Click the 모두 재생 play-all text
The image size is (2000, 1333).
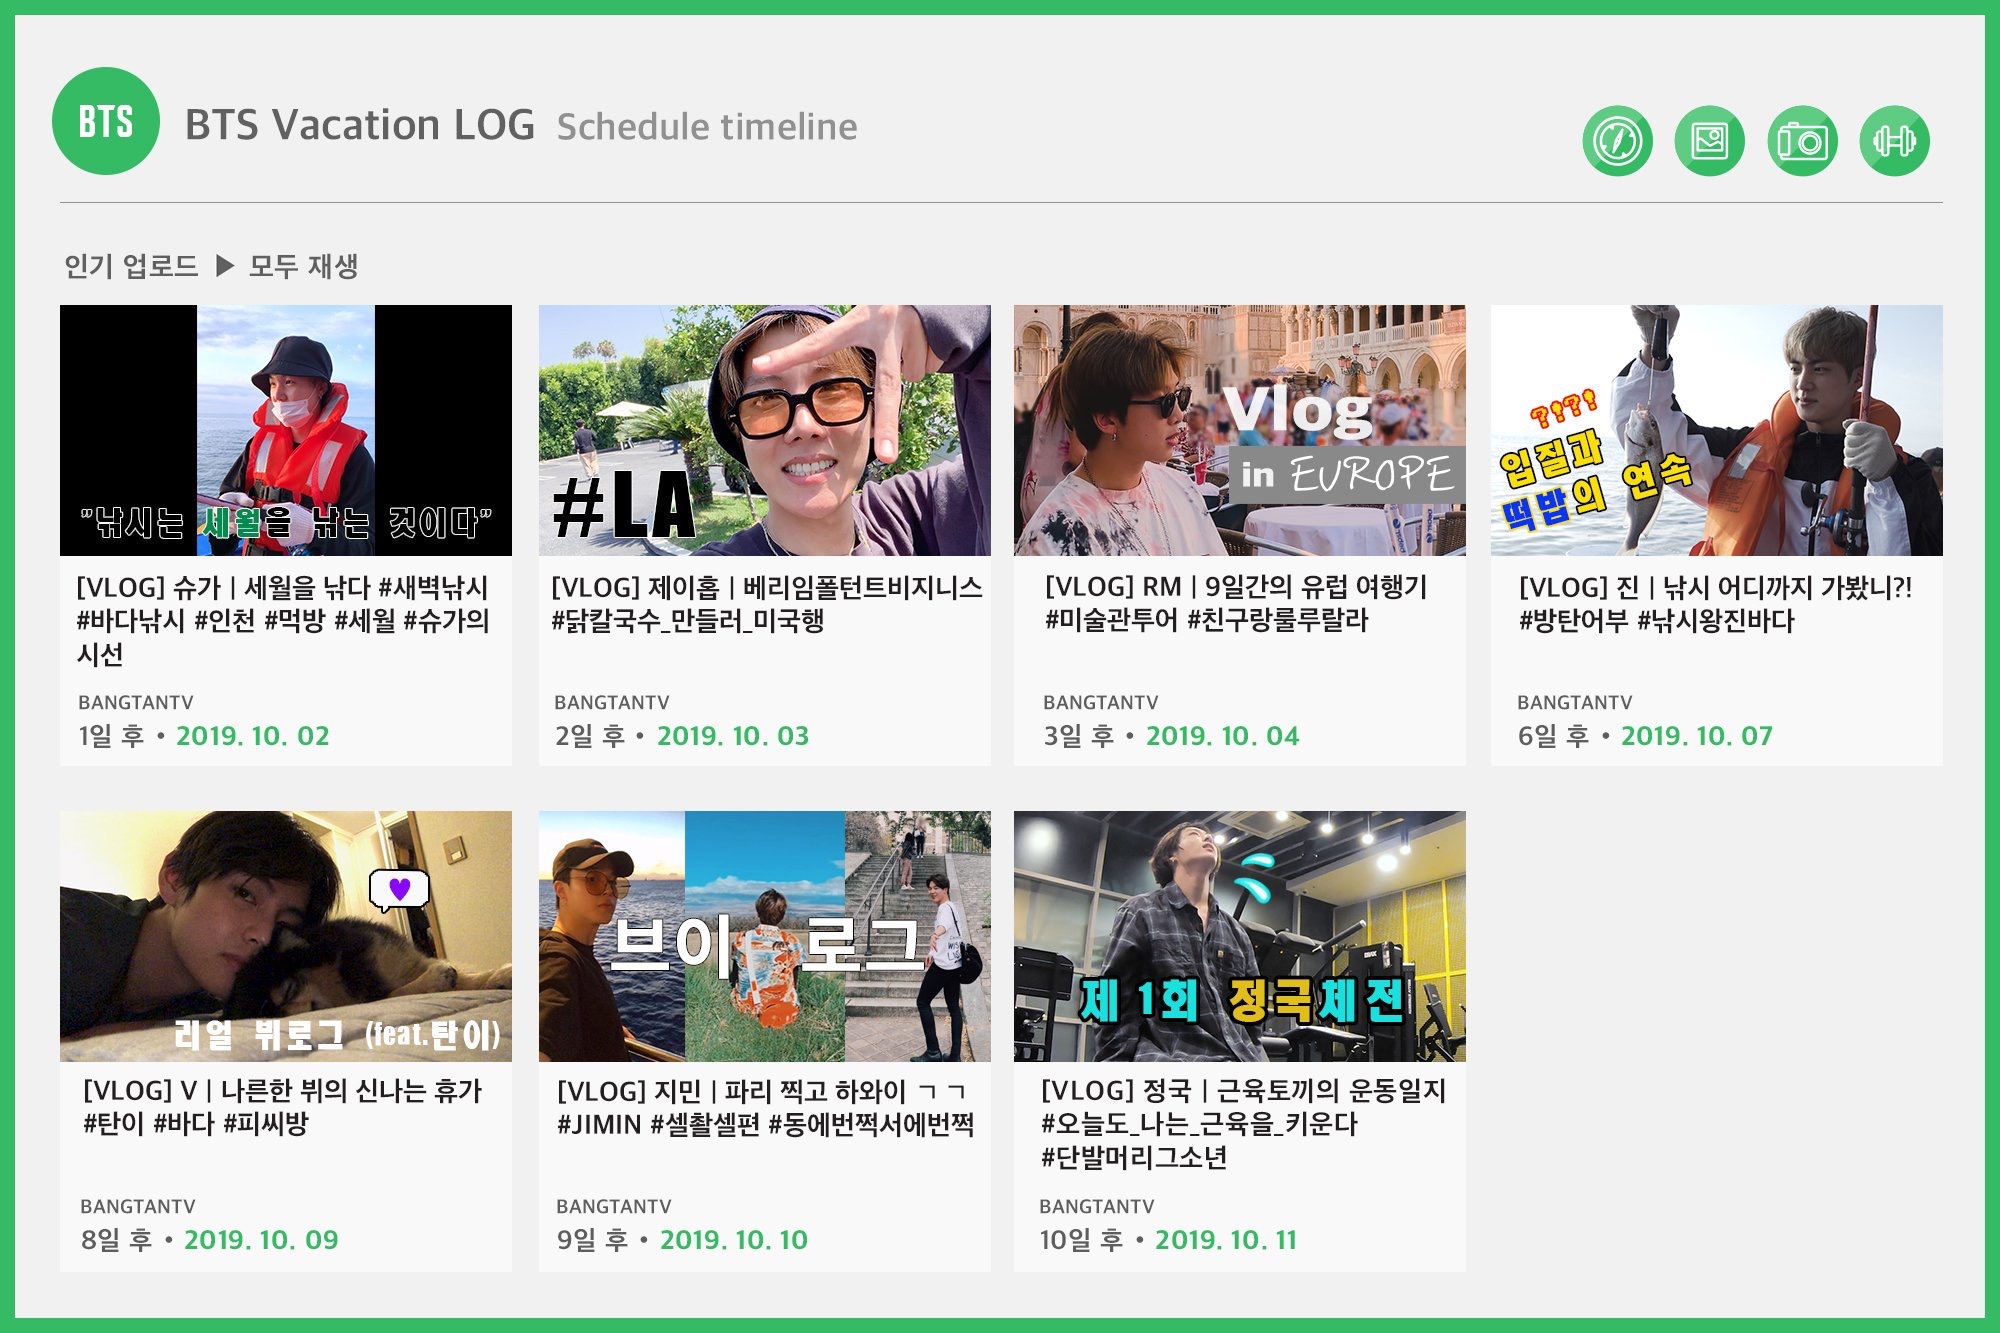pyautogui.click(x=302, y=266)
